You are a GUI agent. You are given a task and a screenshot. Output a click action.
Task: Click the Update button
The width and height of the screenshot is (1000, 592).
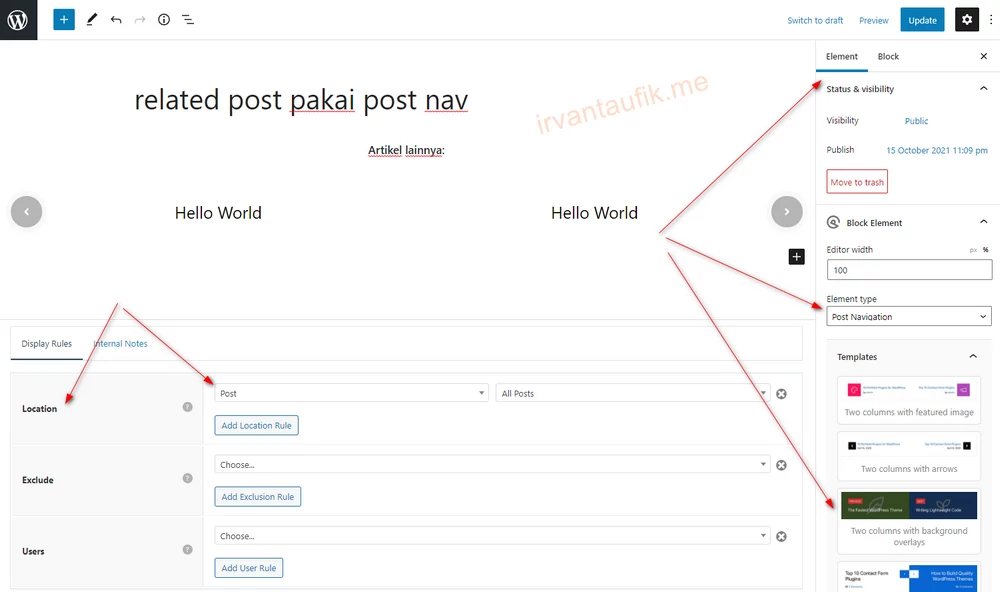(922, 20)
